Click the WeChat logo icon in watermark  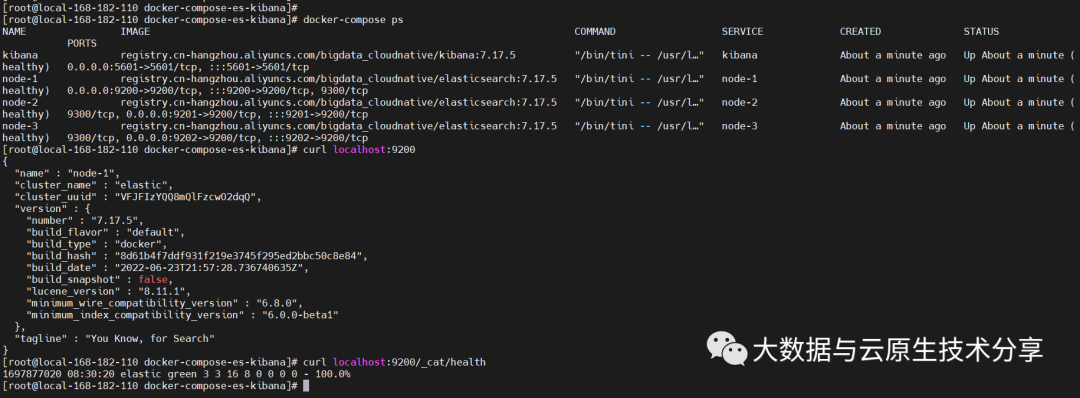click(x=727, y=349)
